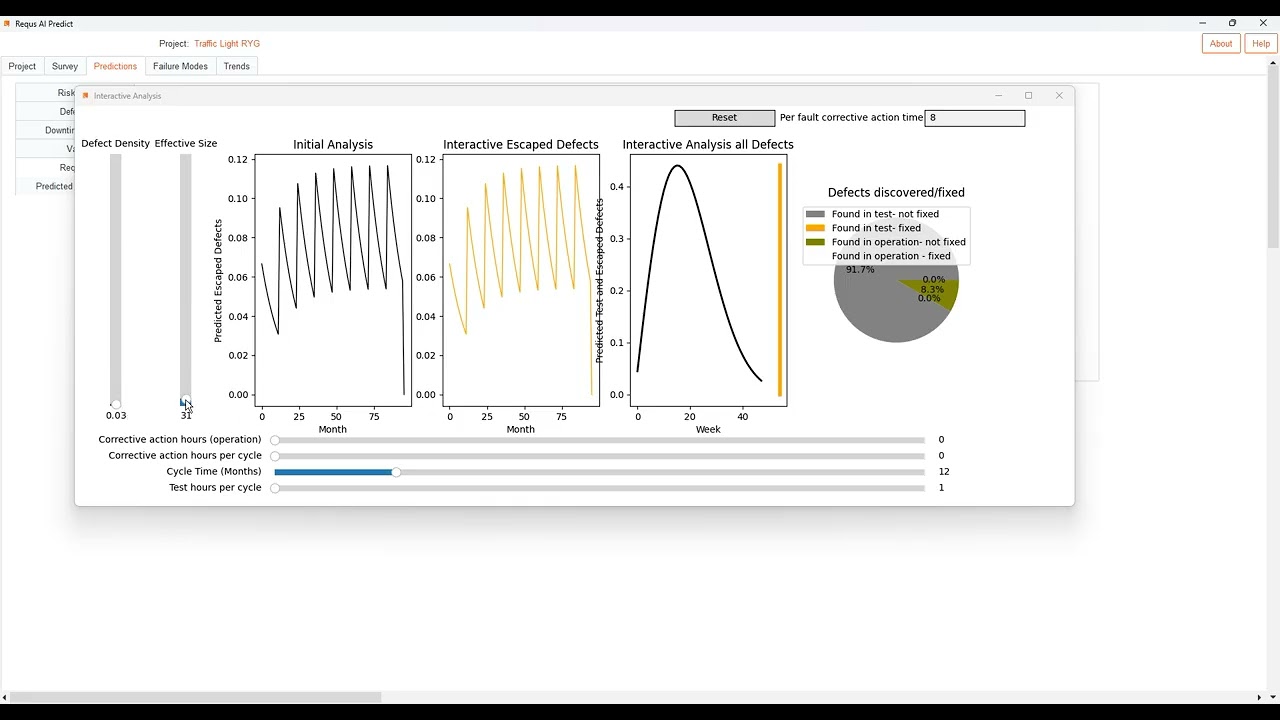The height and width of the screenshot is (720, 1280).
Task: Click 'Found in operation - fixed' legend text
Action: click(x=891, y=256)
